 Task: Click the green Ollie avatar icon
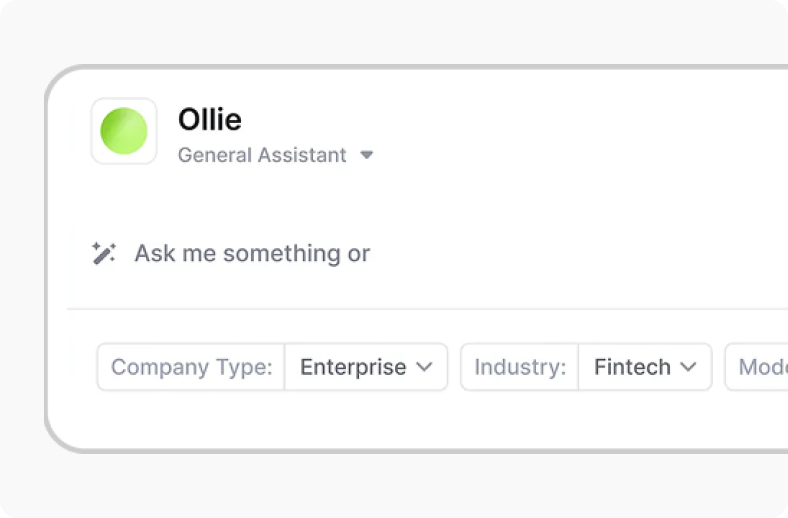pos(124,131)
